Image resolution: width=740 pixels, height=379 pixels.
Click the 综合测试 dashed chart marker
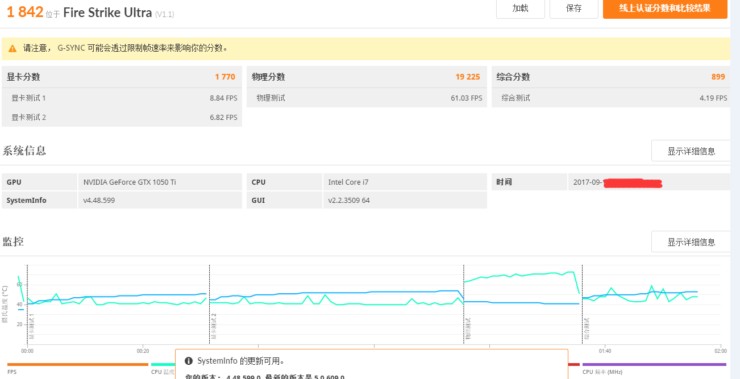(582, 304)
